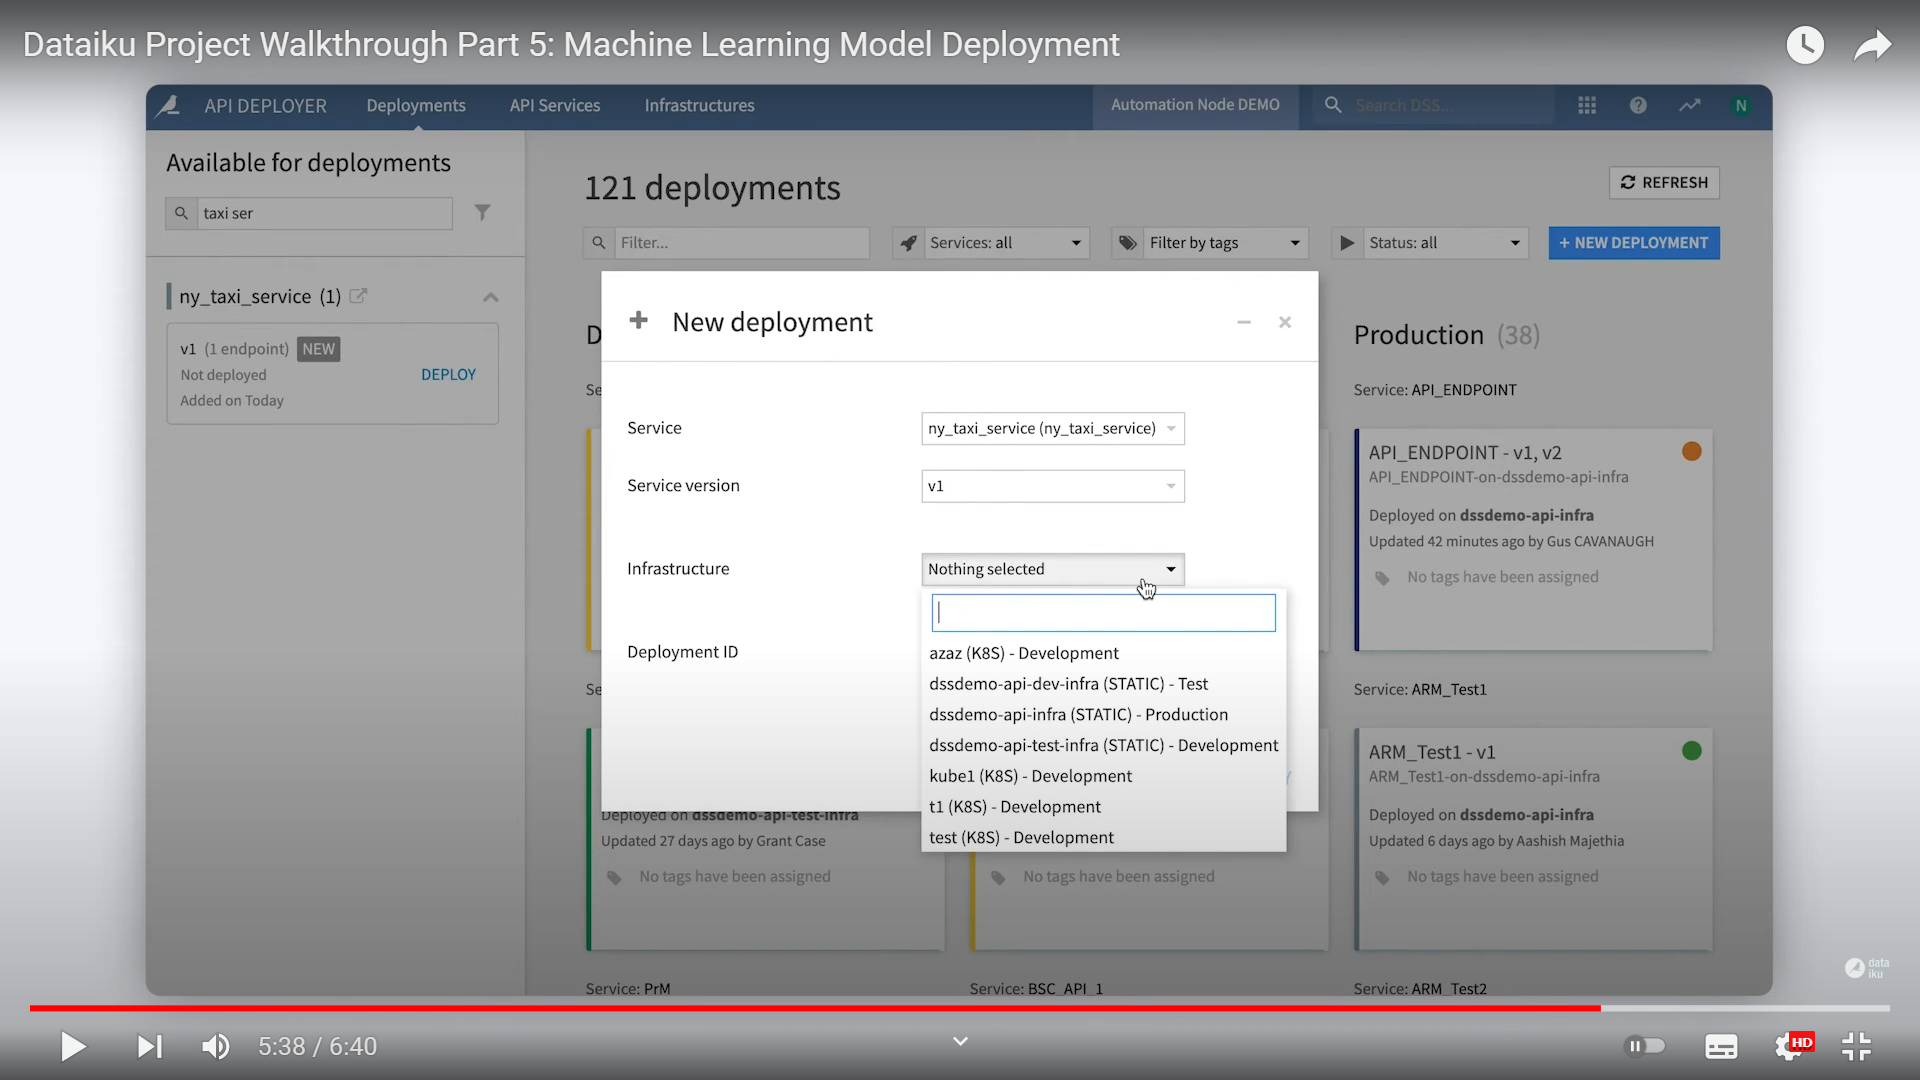Select dssdemo-api-infra (STATIC) - Production option
This screenshot has width=1920, height=1080.
click(x=1079, y=714)
